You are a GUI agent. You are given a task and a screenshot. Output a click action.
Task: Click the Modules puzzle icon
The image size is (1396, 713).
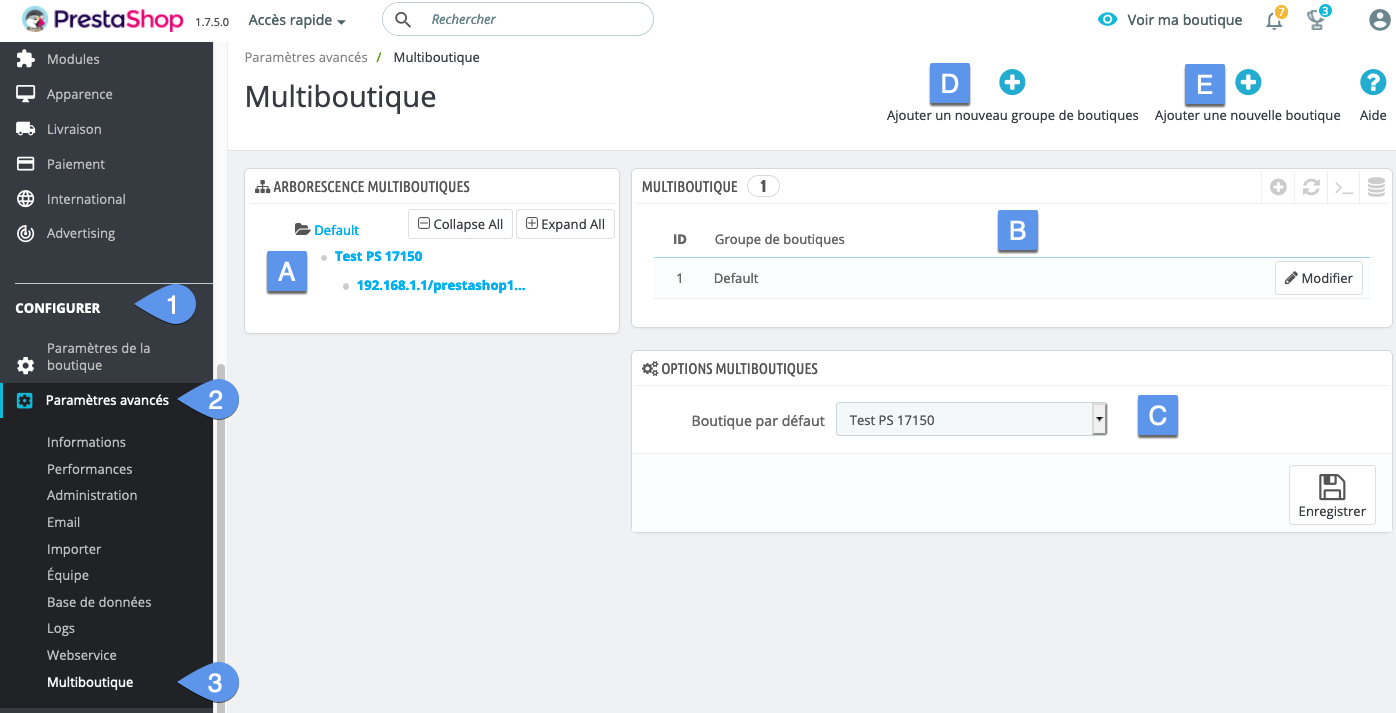[26, 59]
